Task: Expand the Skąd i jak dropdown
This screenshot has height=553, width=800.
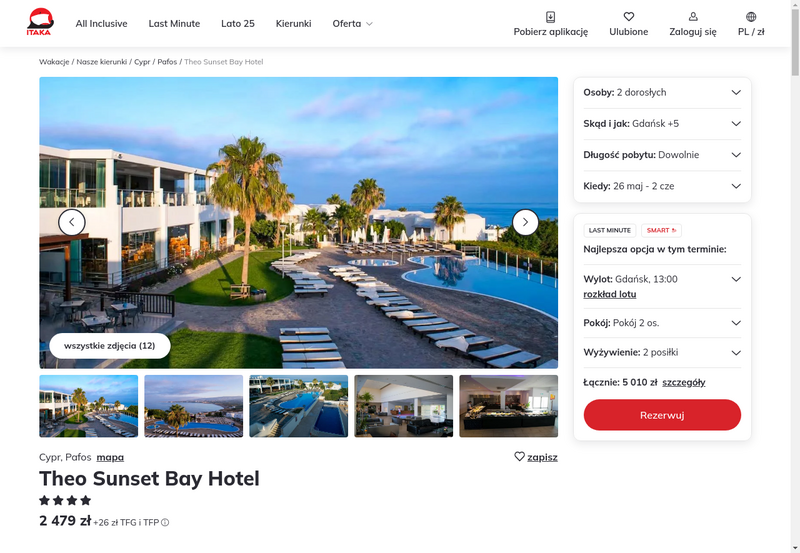Action: (x=662, y=123)
